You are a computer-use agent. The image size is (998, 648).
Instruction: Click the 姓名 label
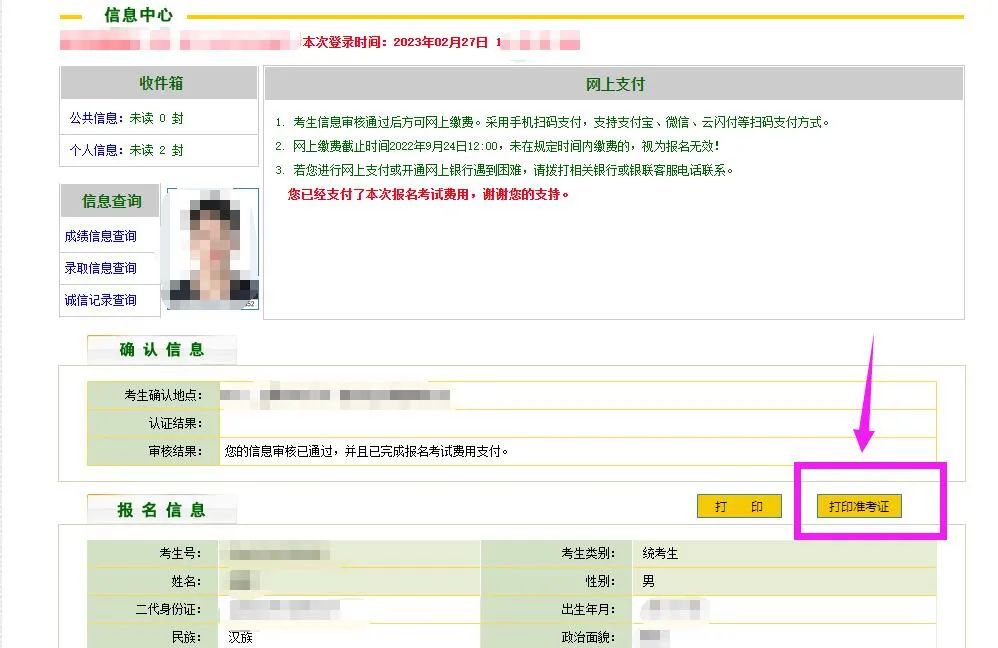point(186,581)
